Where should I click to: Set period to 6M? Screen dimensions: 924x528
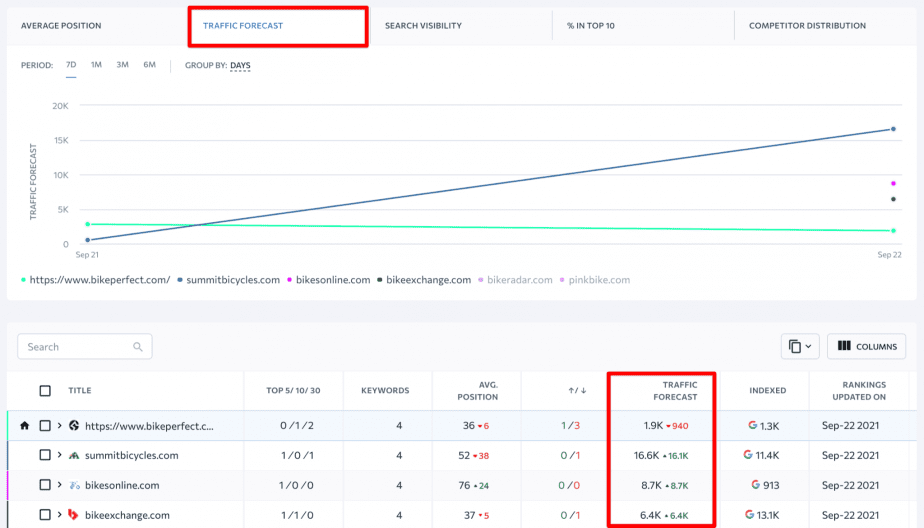point(149,65)
